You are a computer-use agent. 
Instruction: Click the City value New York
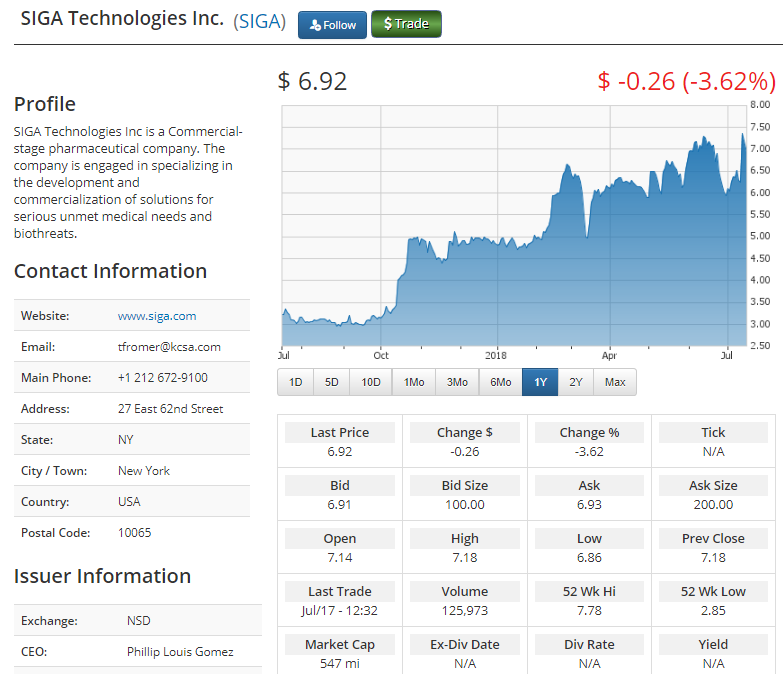click(144, 471)
